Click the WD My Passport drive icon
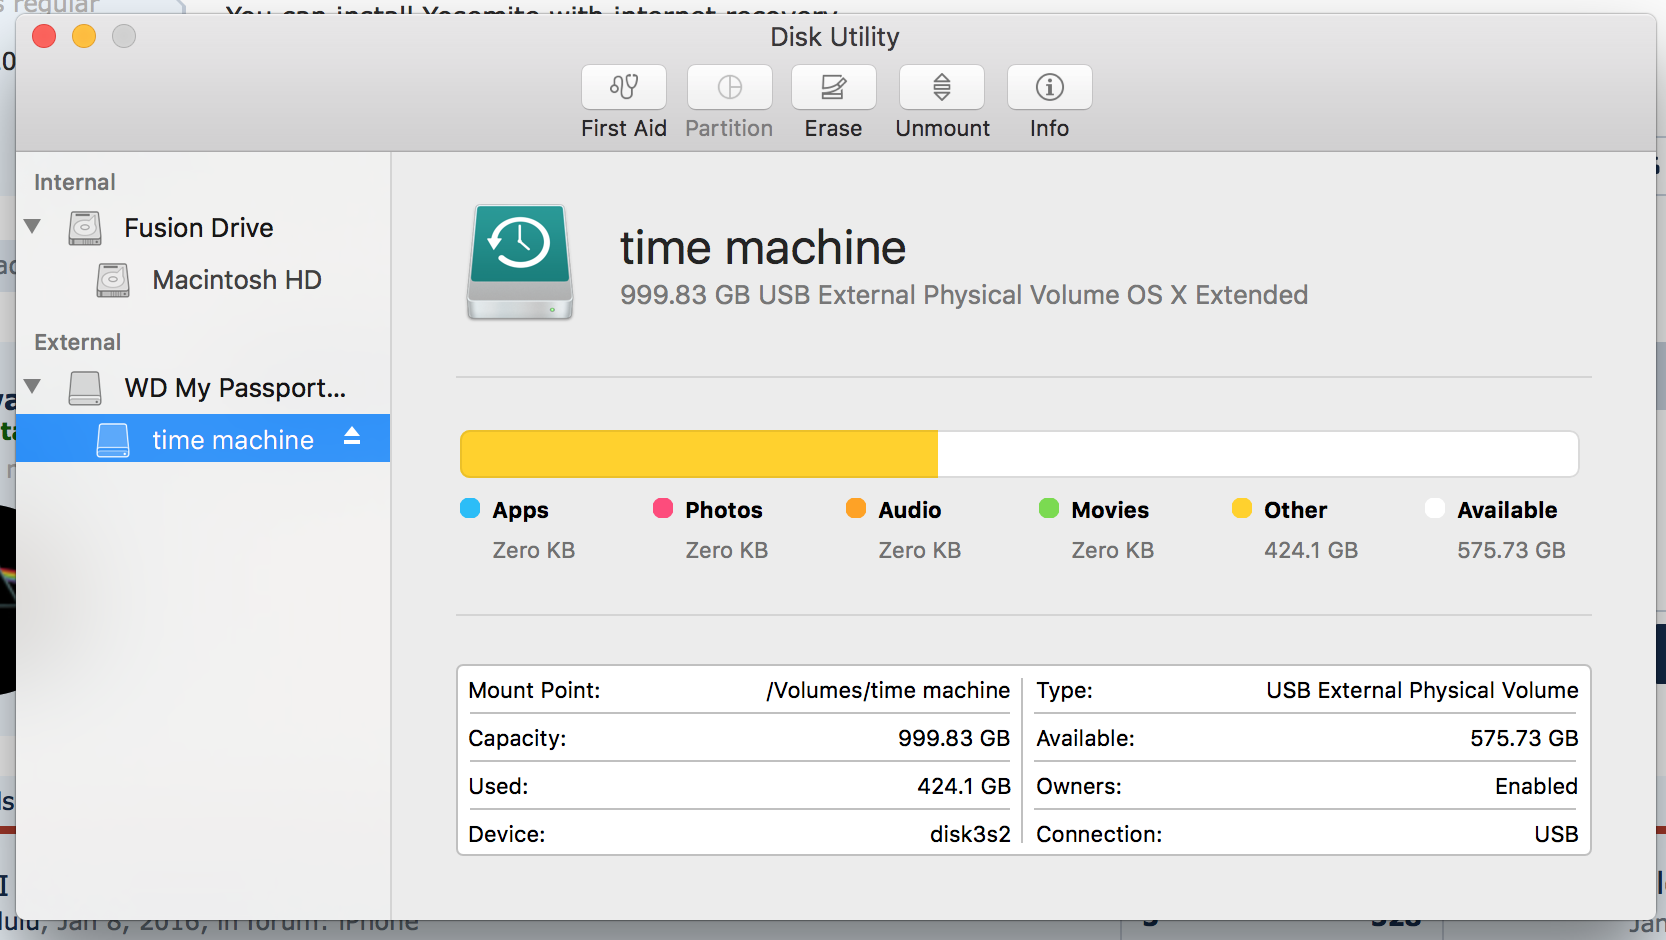The height and width of the screenshot is (940, 1666). point(85,388)
